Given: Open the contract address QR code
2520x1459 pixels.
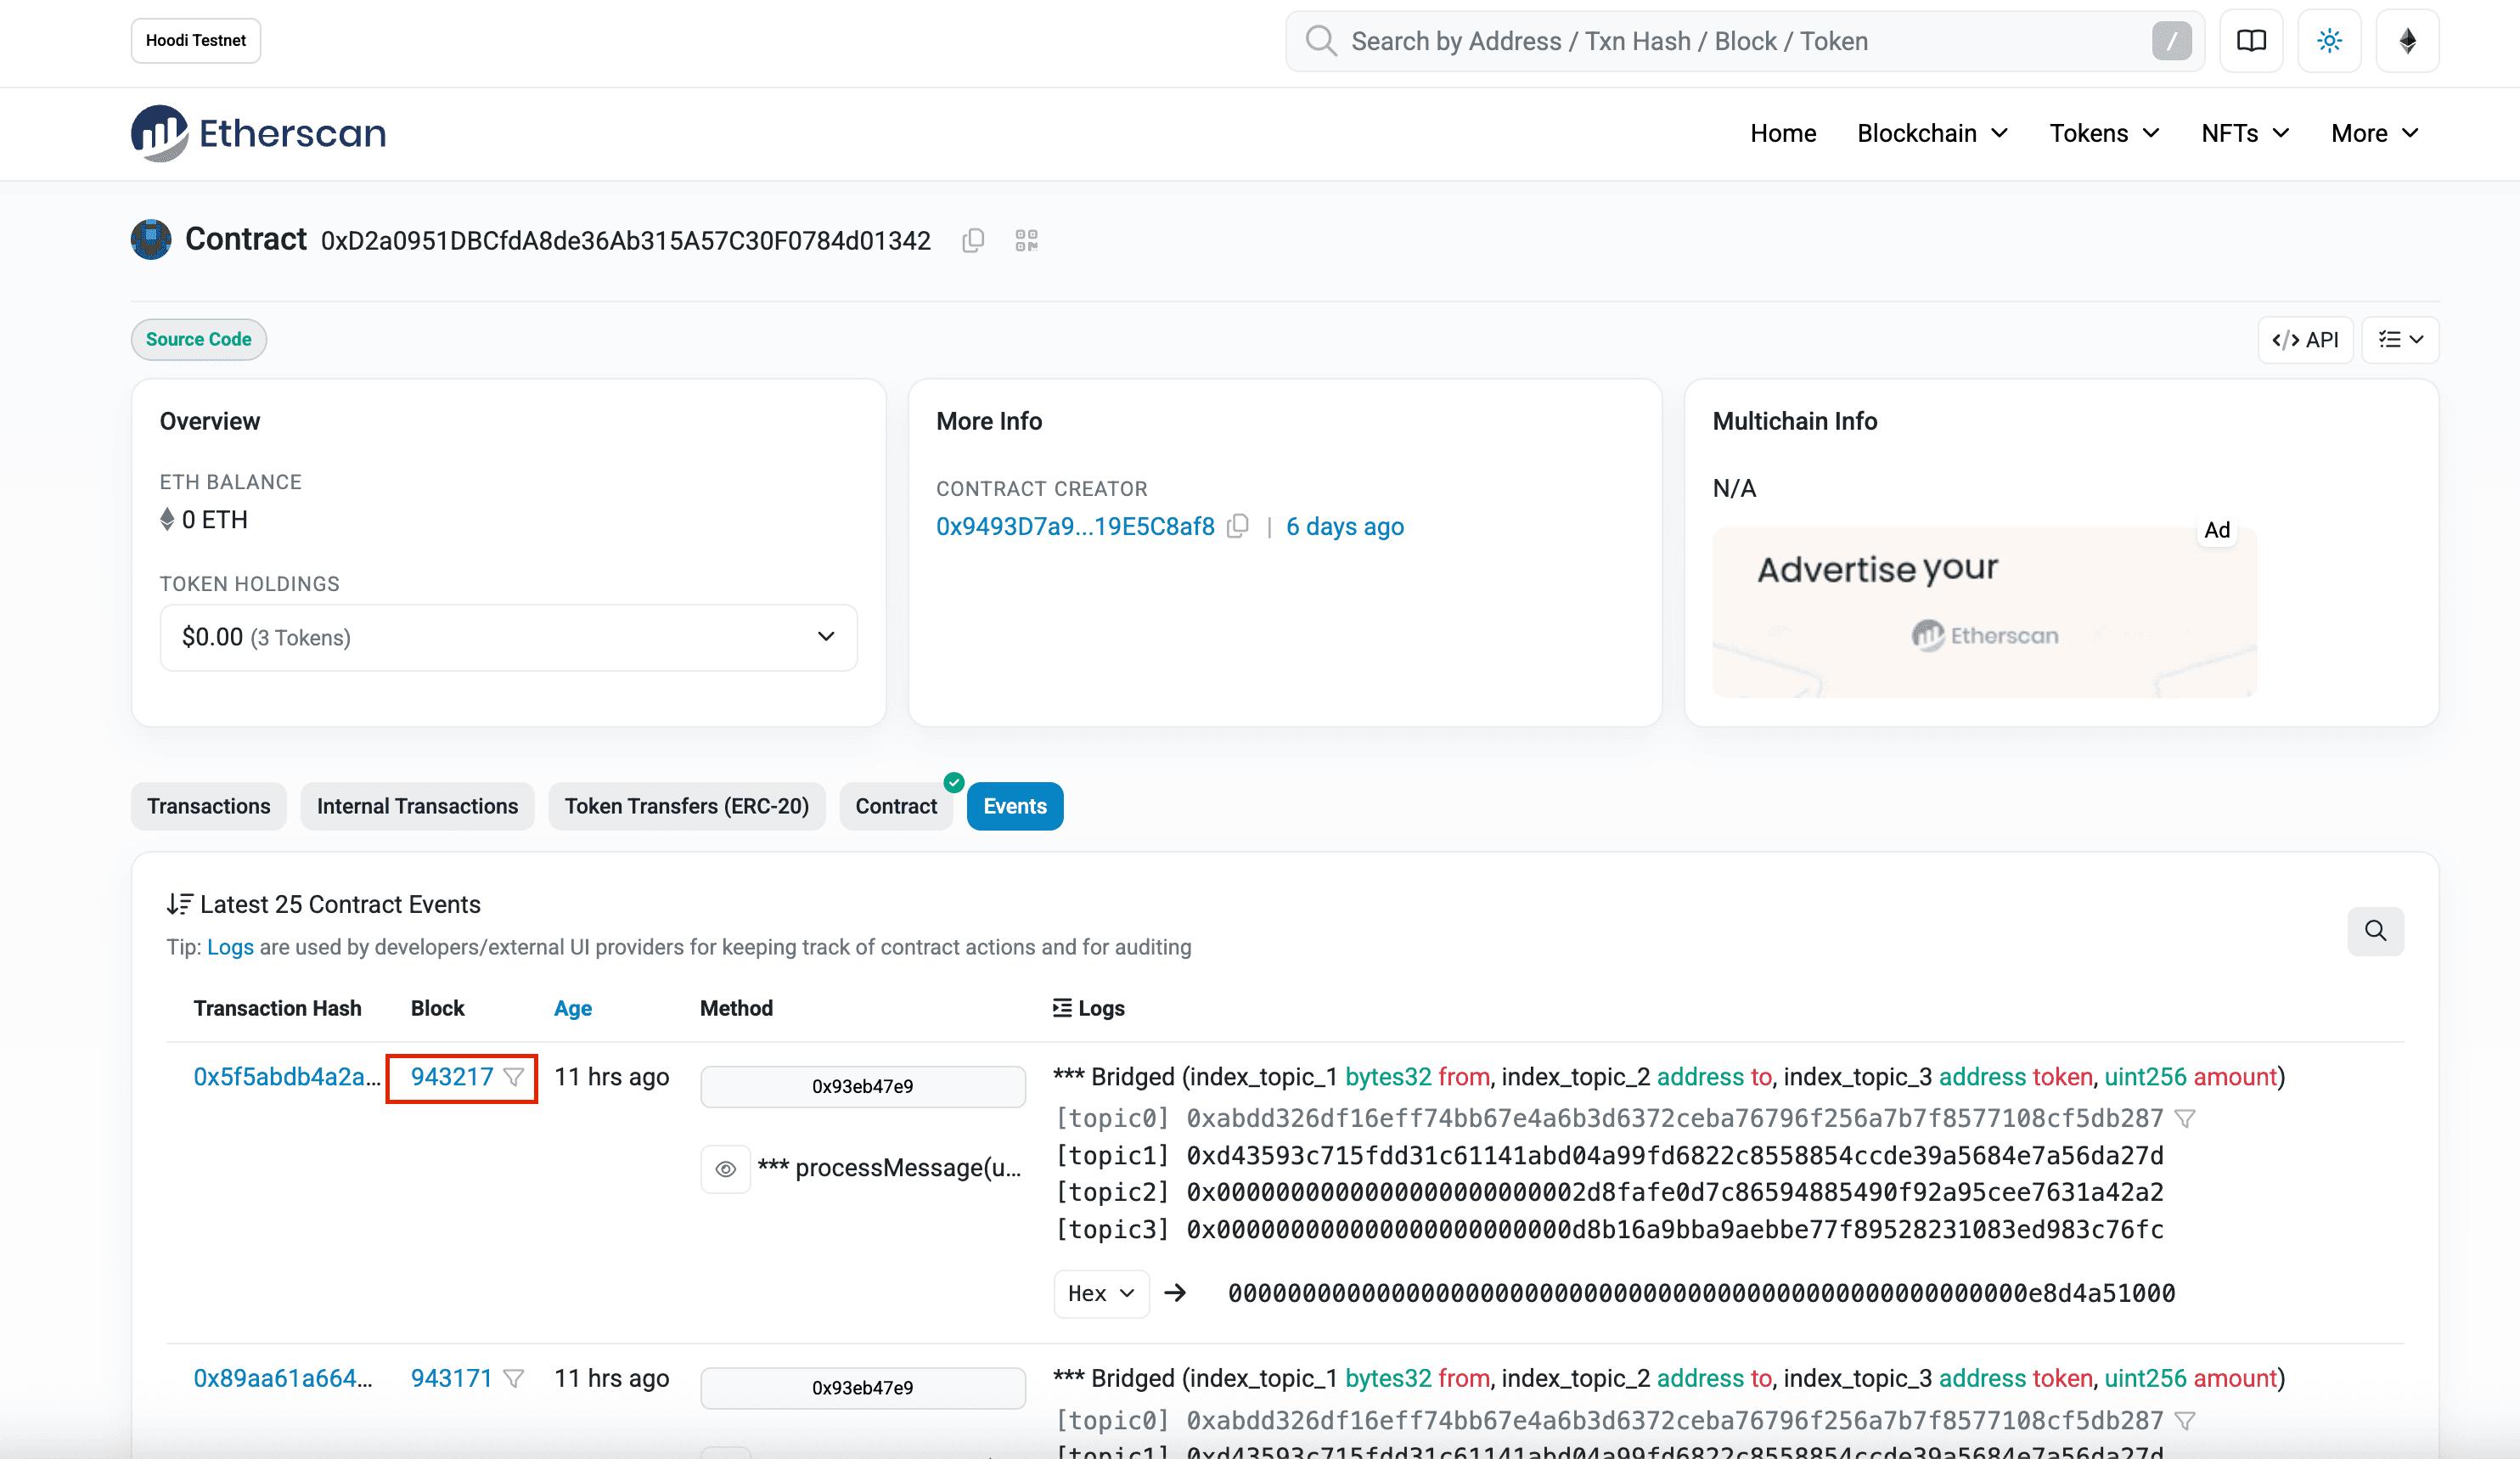Looking at the screenshot, I should point(1026,240).
